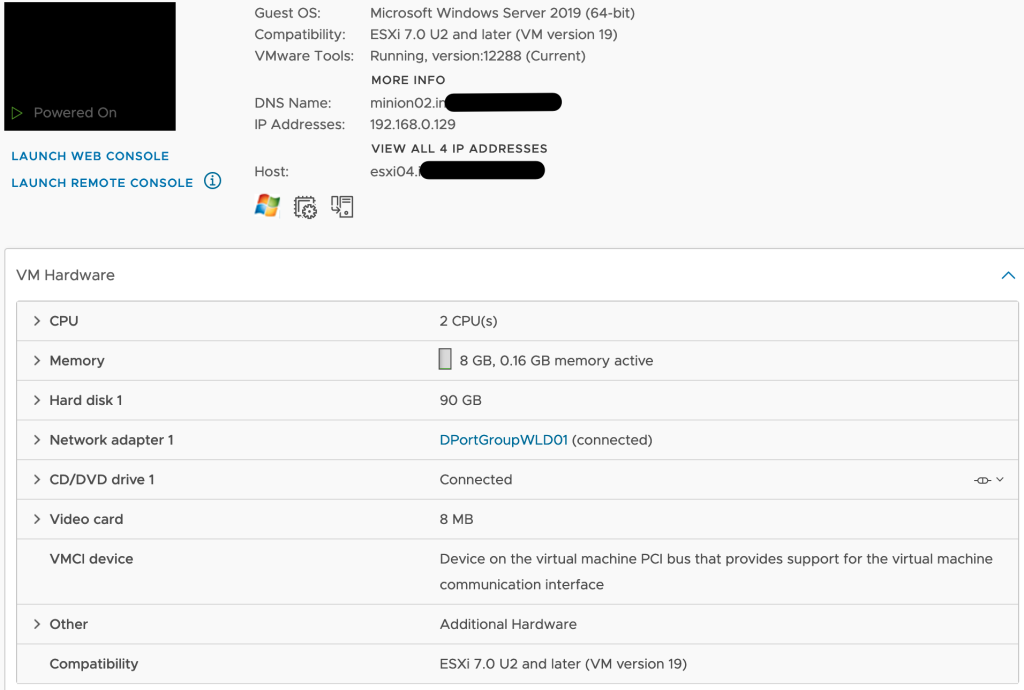
Task: Expand the Network adapter 1 row
Action: (37, 440)
